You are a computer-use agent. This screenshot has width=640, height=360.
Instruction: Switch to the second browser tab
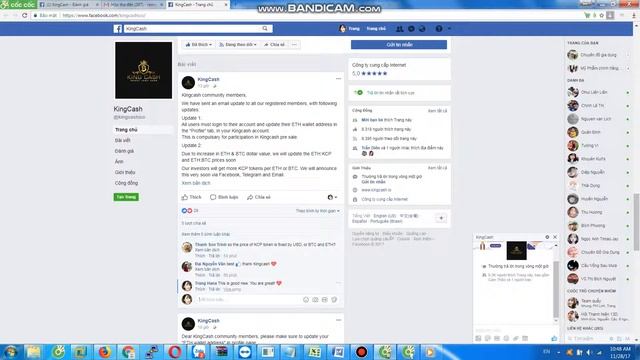pyautogui.click(x=133, y=4)
